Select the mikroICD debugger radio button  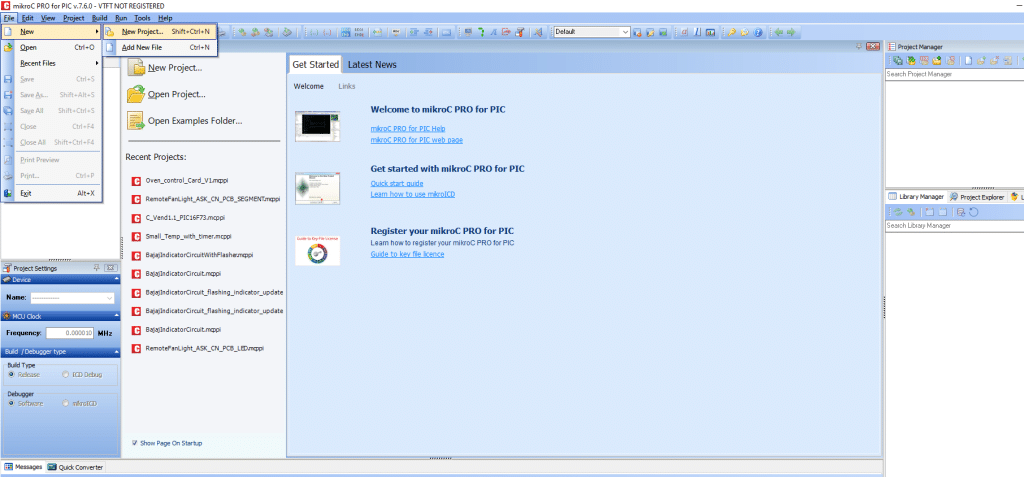pos(65,404)
